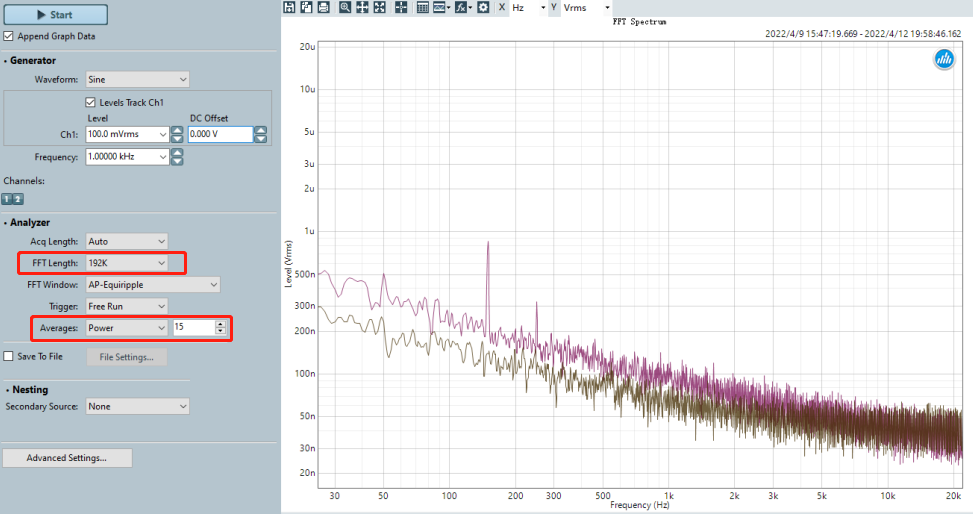Increase Ch1 level with up stepper

coord(177,130)
